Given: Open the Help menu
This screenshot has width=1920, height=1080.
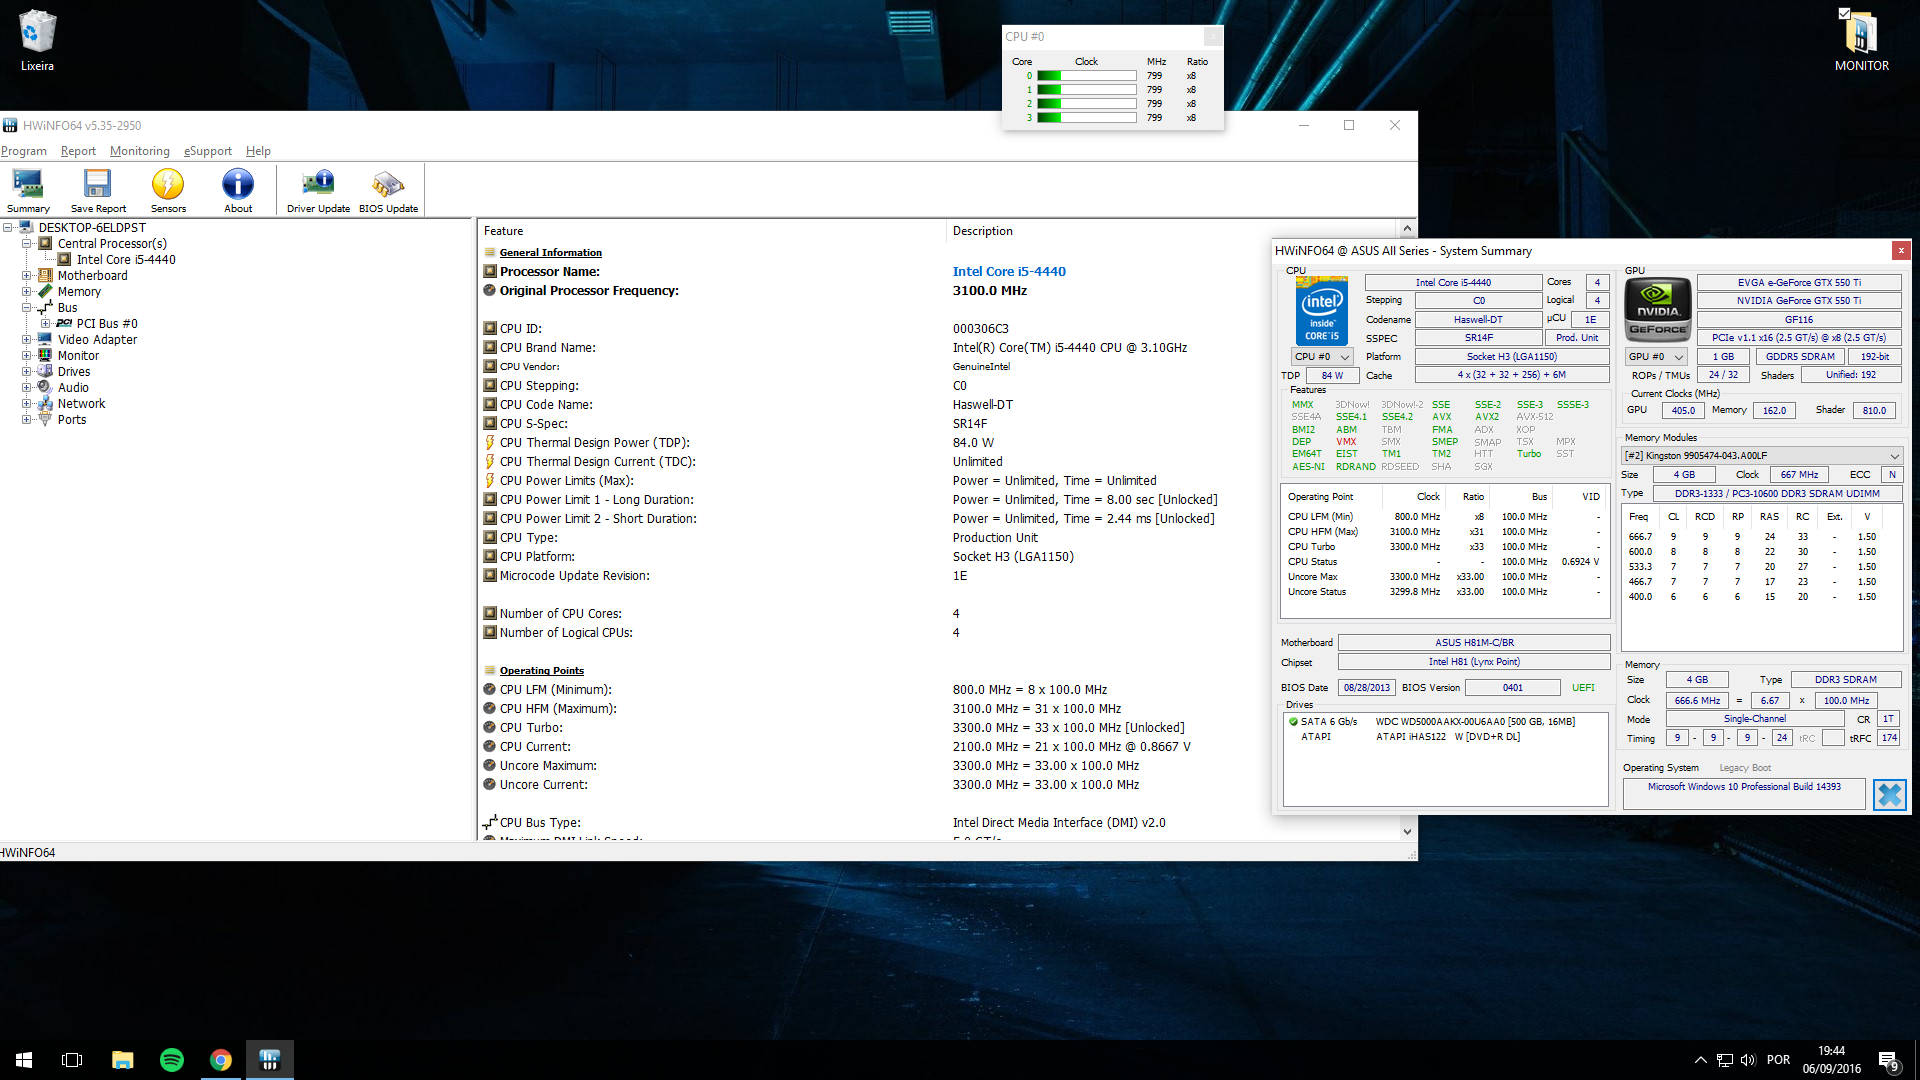Looking at the screenshot, I should click(x=258, y=151).
